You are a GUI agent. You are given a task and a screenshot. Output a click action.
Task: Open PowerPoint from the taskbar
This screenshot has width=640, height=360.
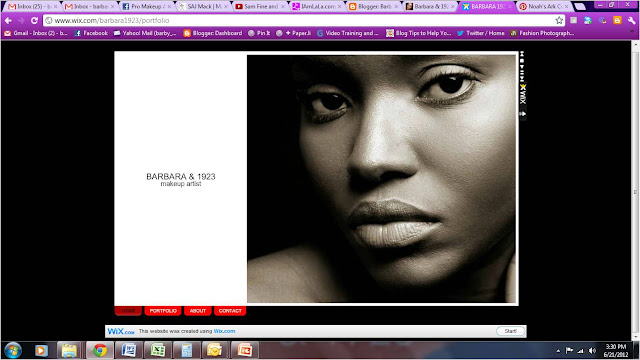tap(244, 350)
